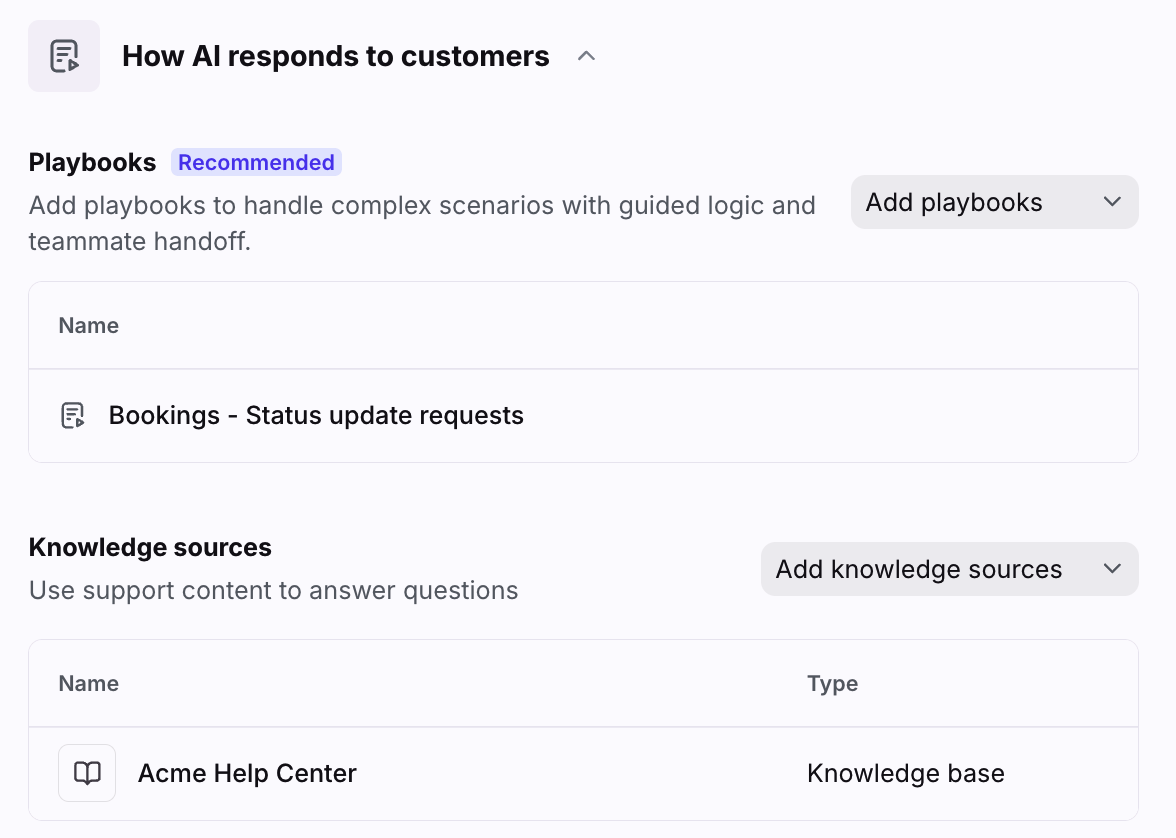Click the How AI responds to customers heading
Viewport: 1176px width, 838px height.
coord(335,57)
